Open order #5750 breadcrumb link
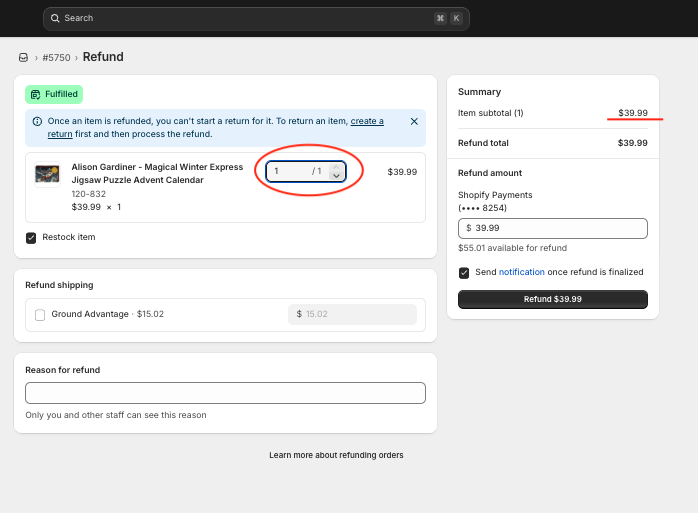 coord(56,57)
